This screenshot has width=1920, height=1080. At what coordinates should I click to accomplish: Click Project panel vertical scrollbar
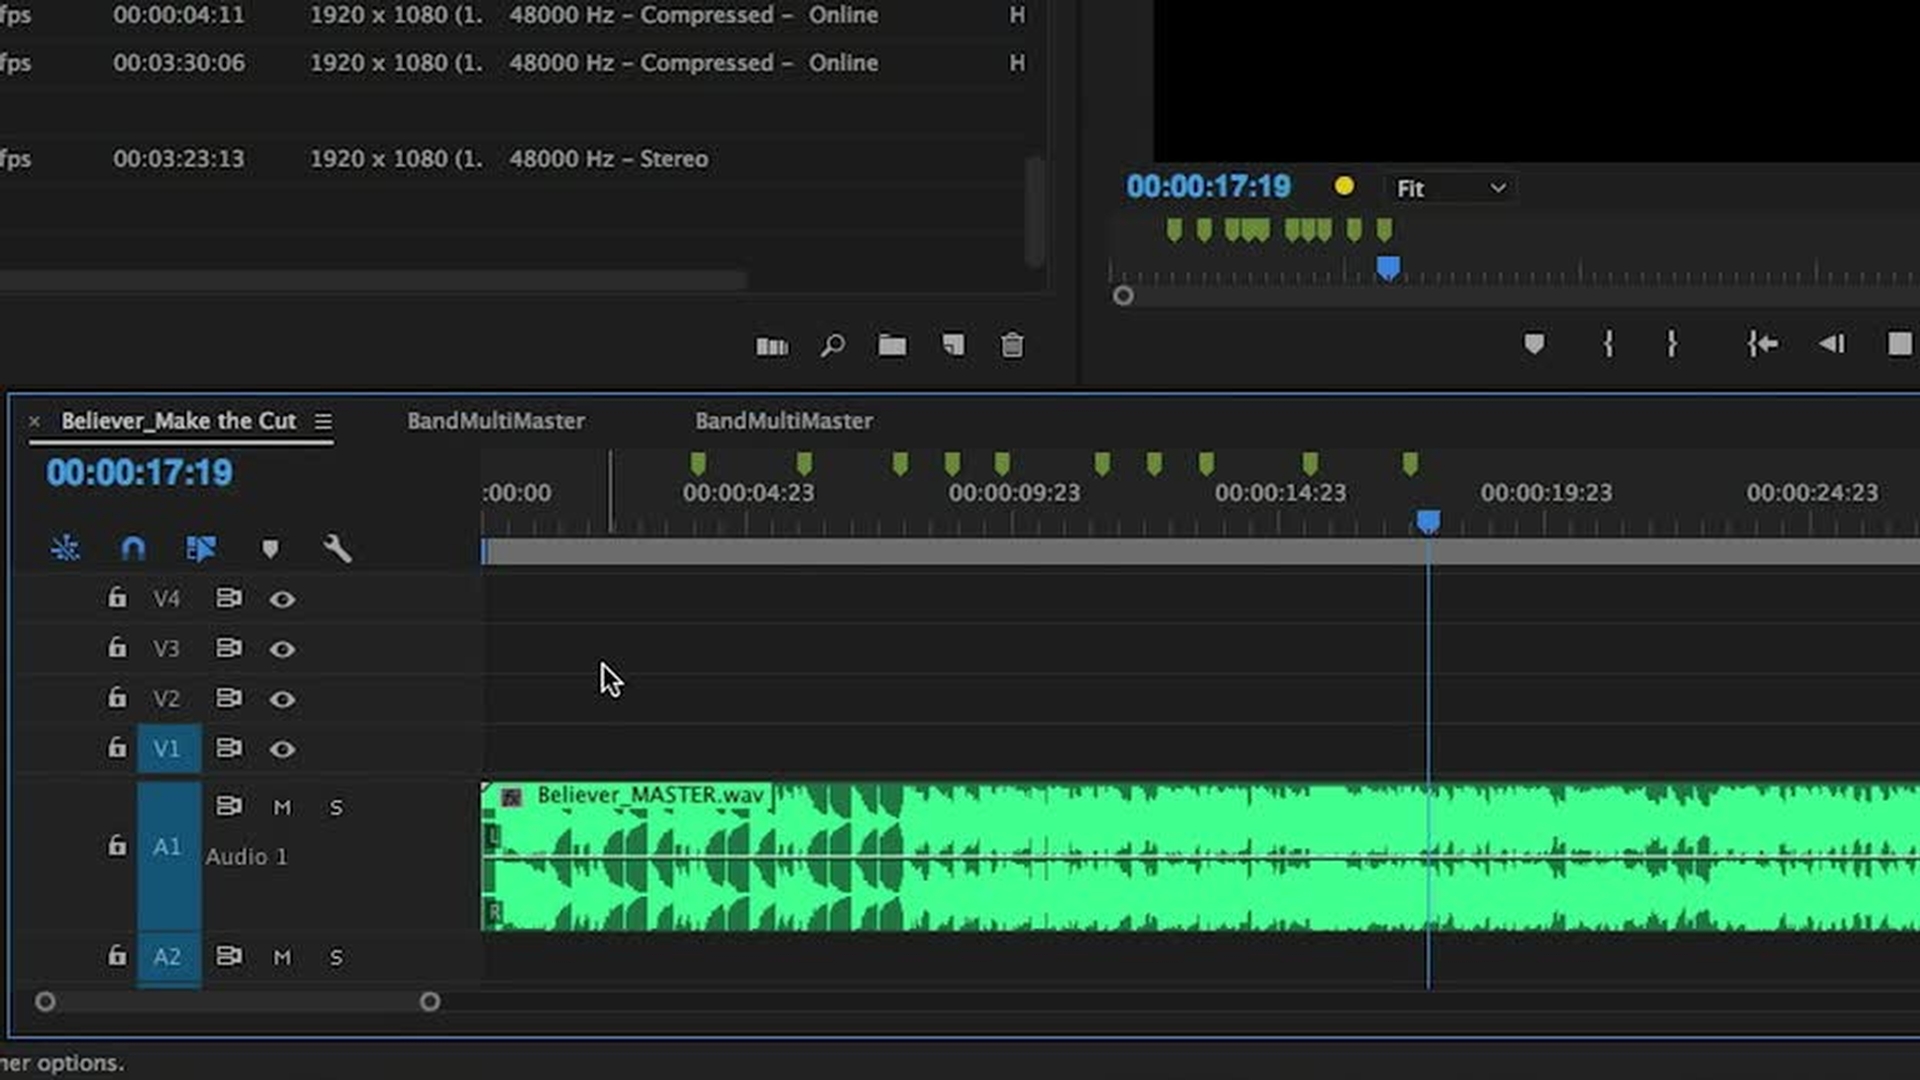pos(1036,210)
